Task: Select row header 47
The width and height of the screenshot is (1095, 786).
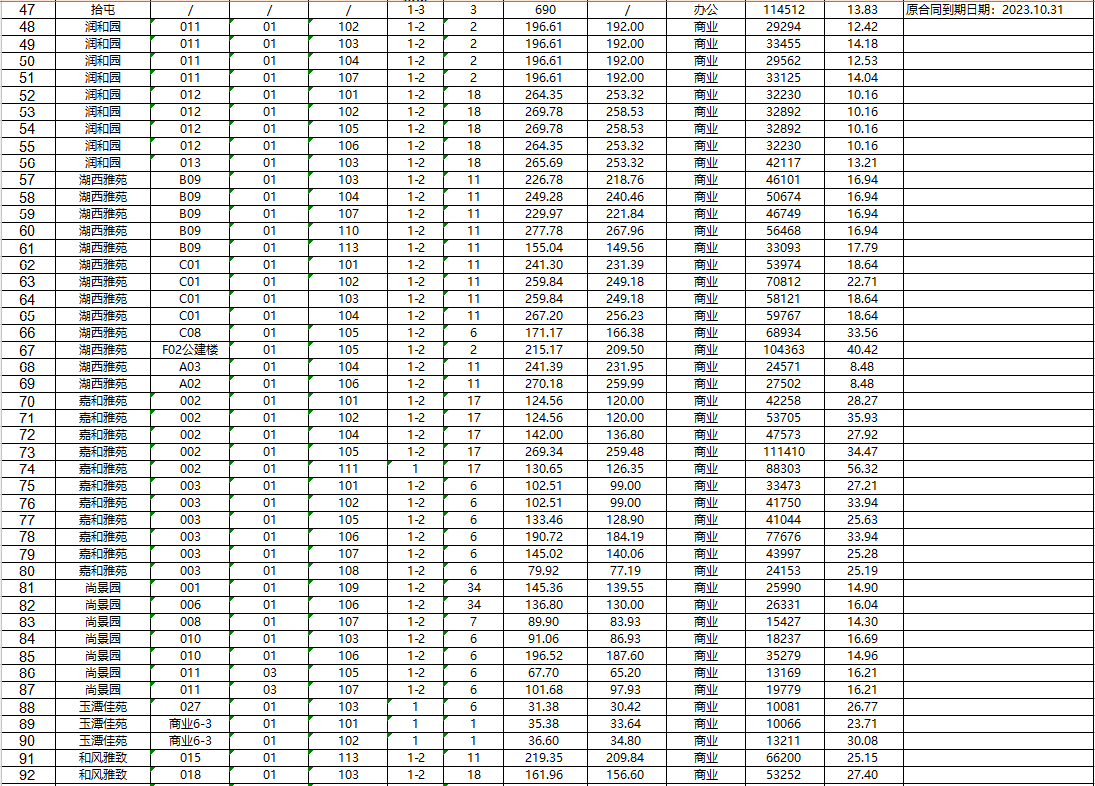Action: pyautogui.click(x=27, y=9)
